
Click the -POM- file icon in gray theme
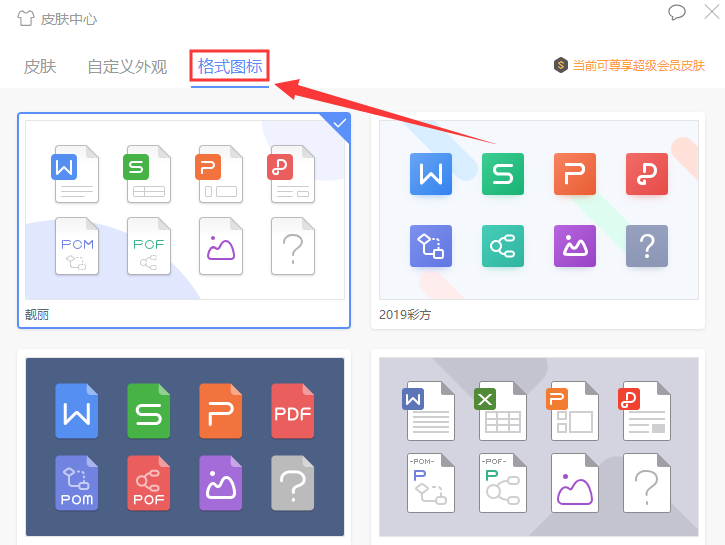pos(431,483)
